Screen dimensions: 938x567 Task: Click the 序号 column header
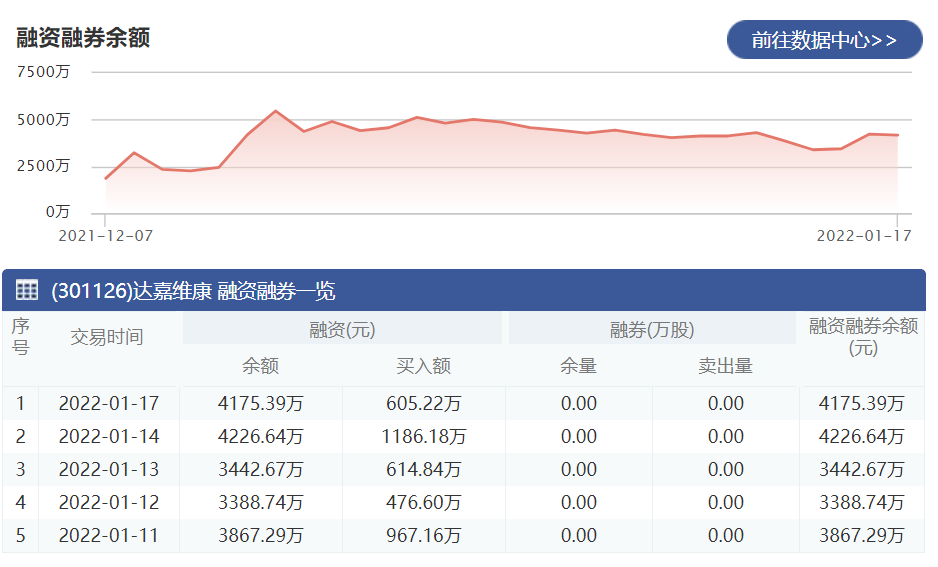click(20, 337)
